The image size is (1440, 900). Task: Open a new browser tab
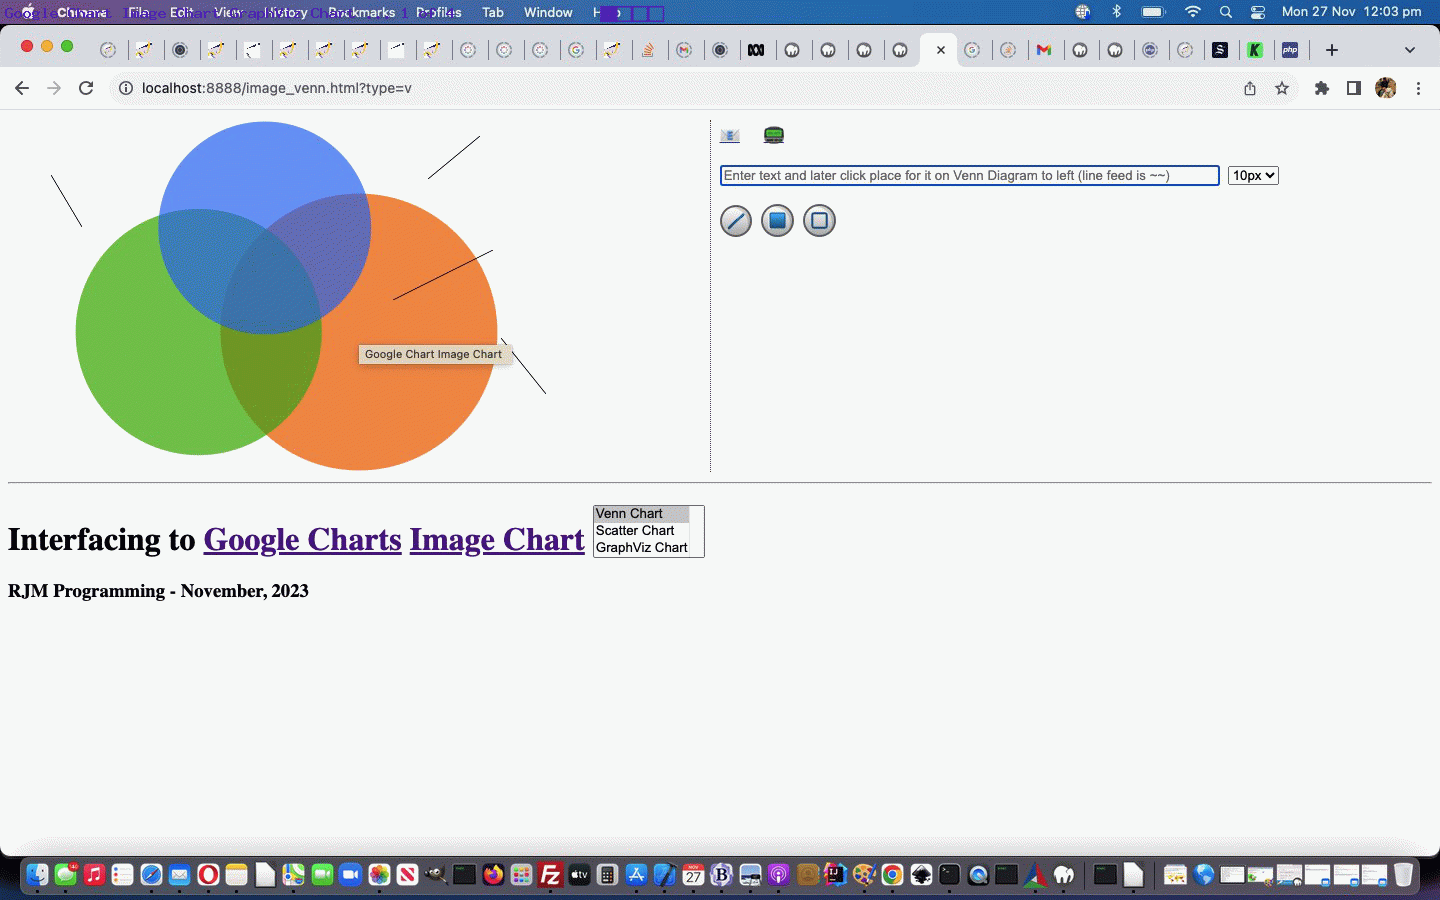coord(1332,50)
